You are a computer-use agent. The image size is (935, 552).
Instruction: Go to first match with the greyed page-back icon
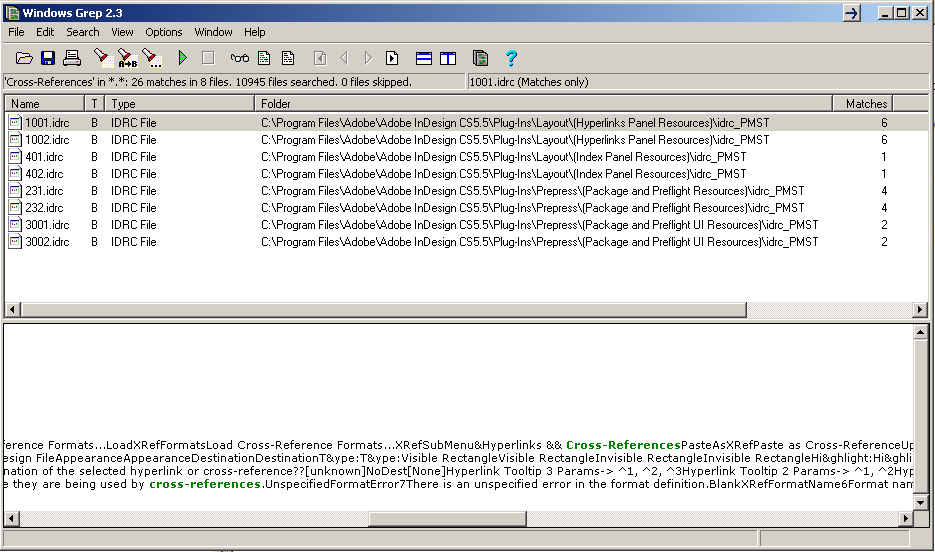click(x=320, y=58)
